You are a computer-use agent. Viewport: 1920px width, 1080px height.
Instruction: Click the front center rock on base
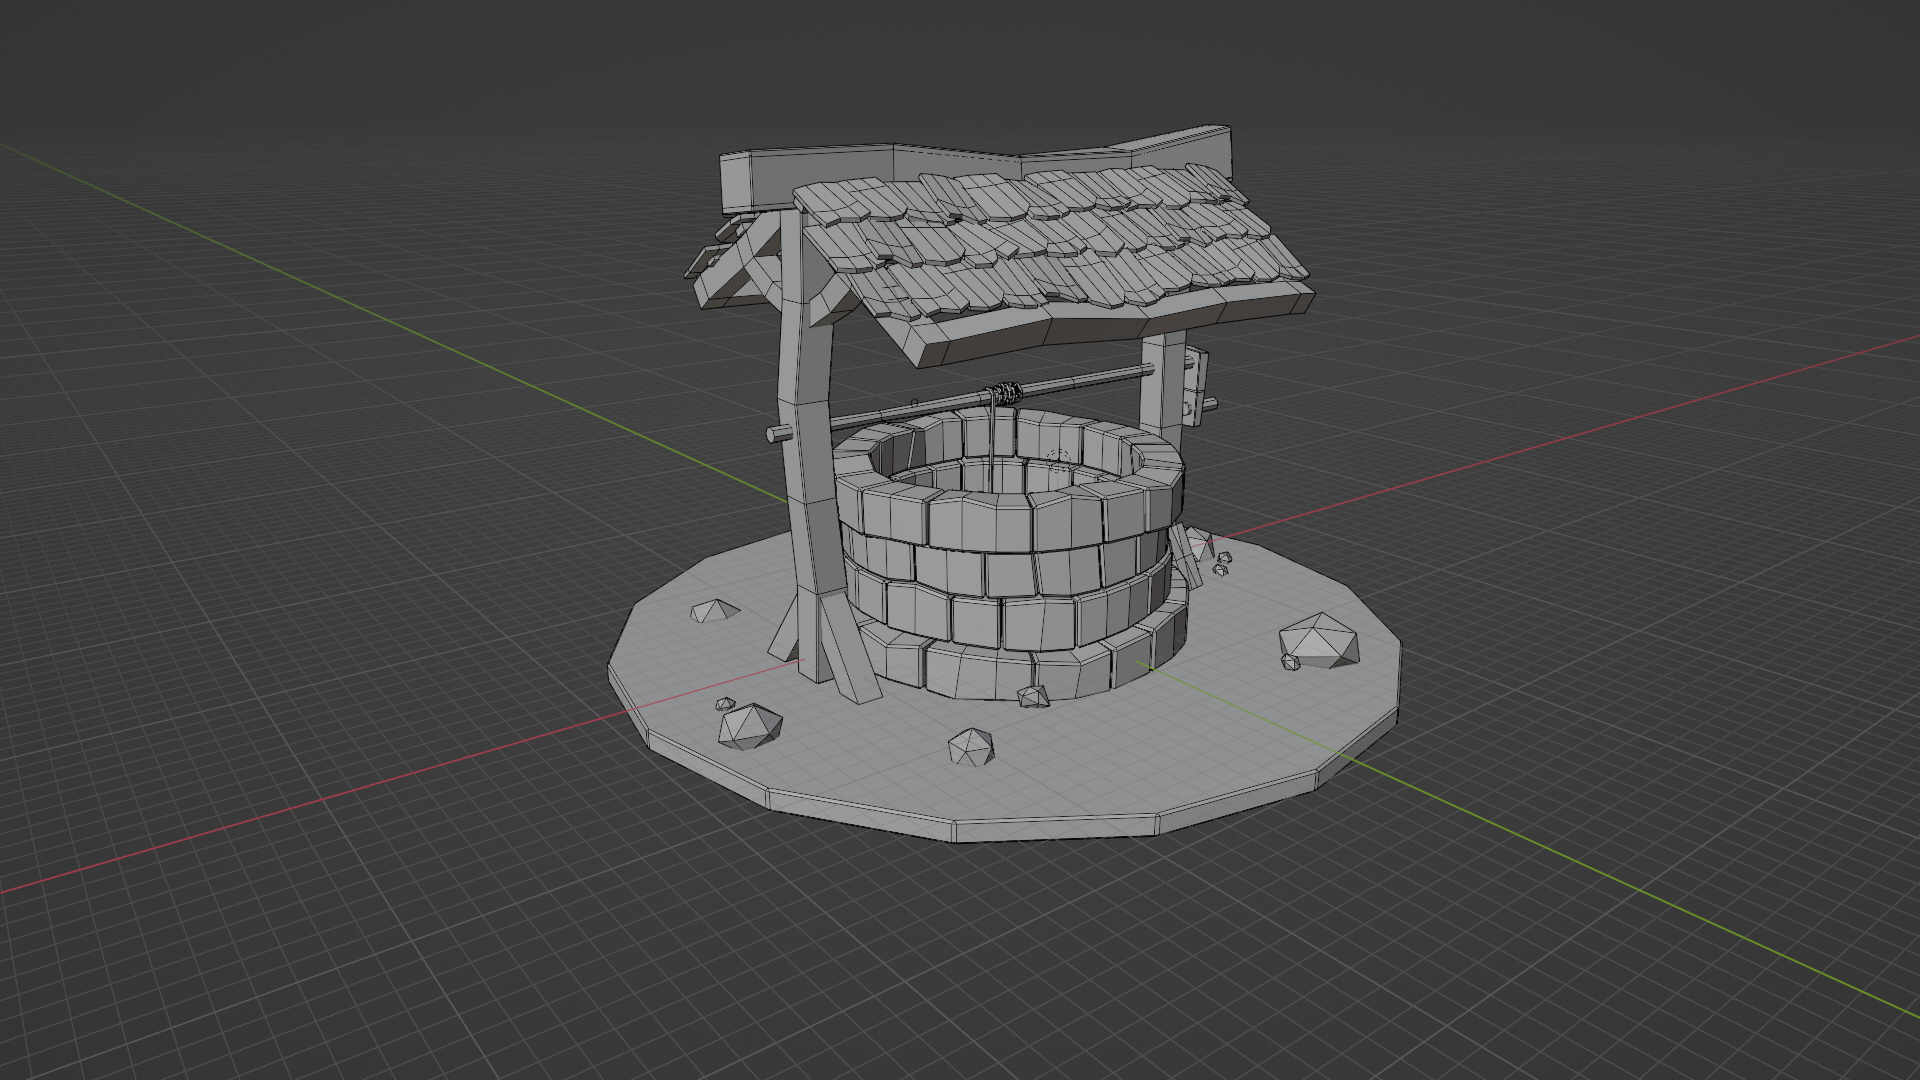971,746
